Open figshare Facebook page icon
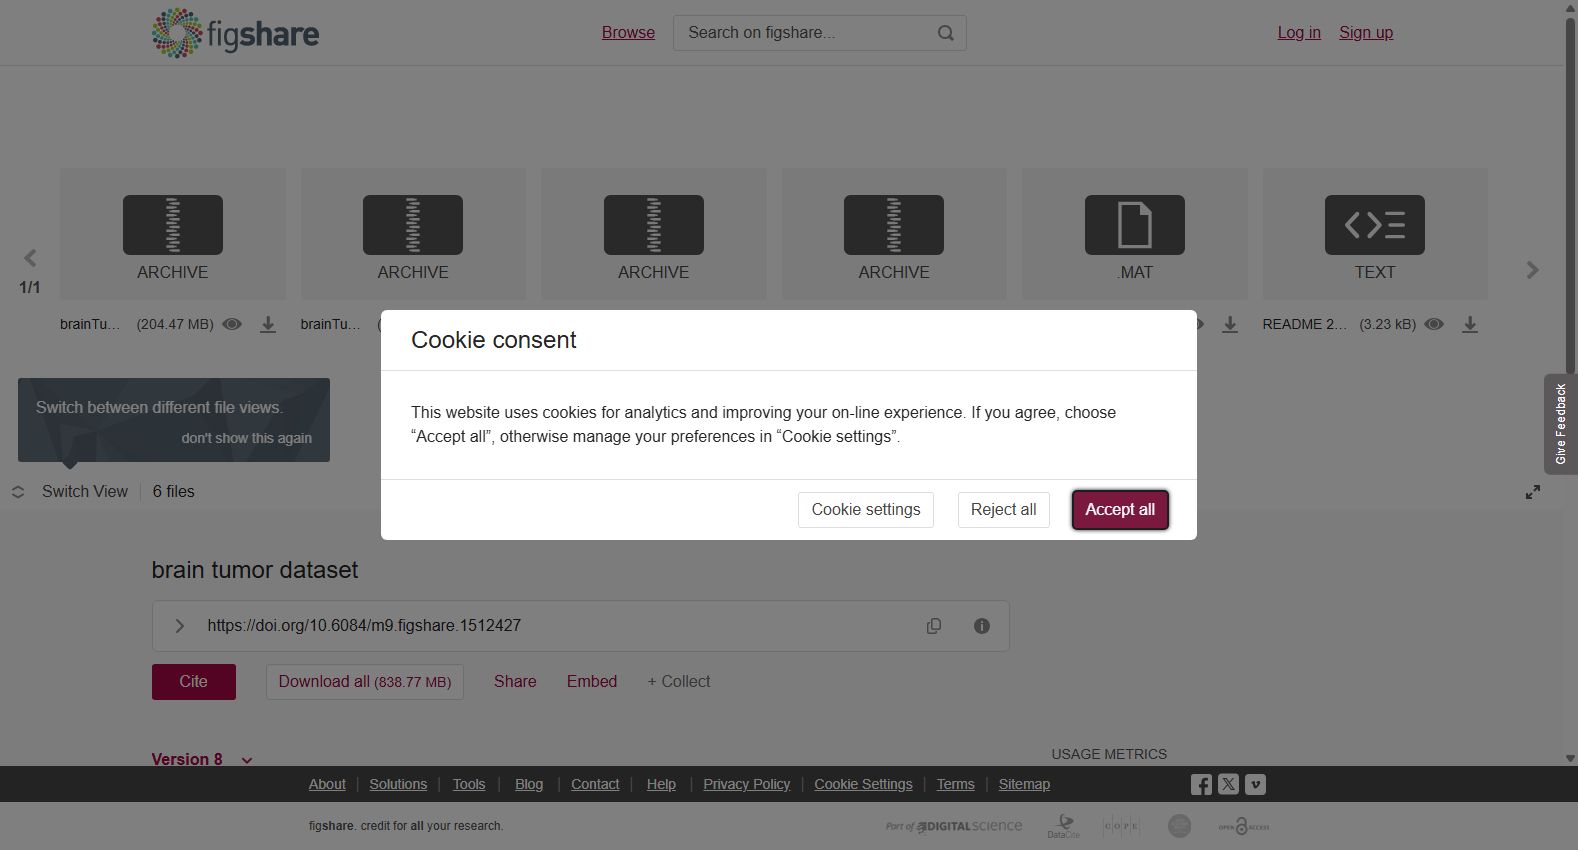 click(x=1201, y=785)
